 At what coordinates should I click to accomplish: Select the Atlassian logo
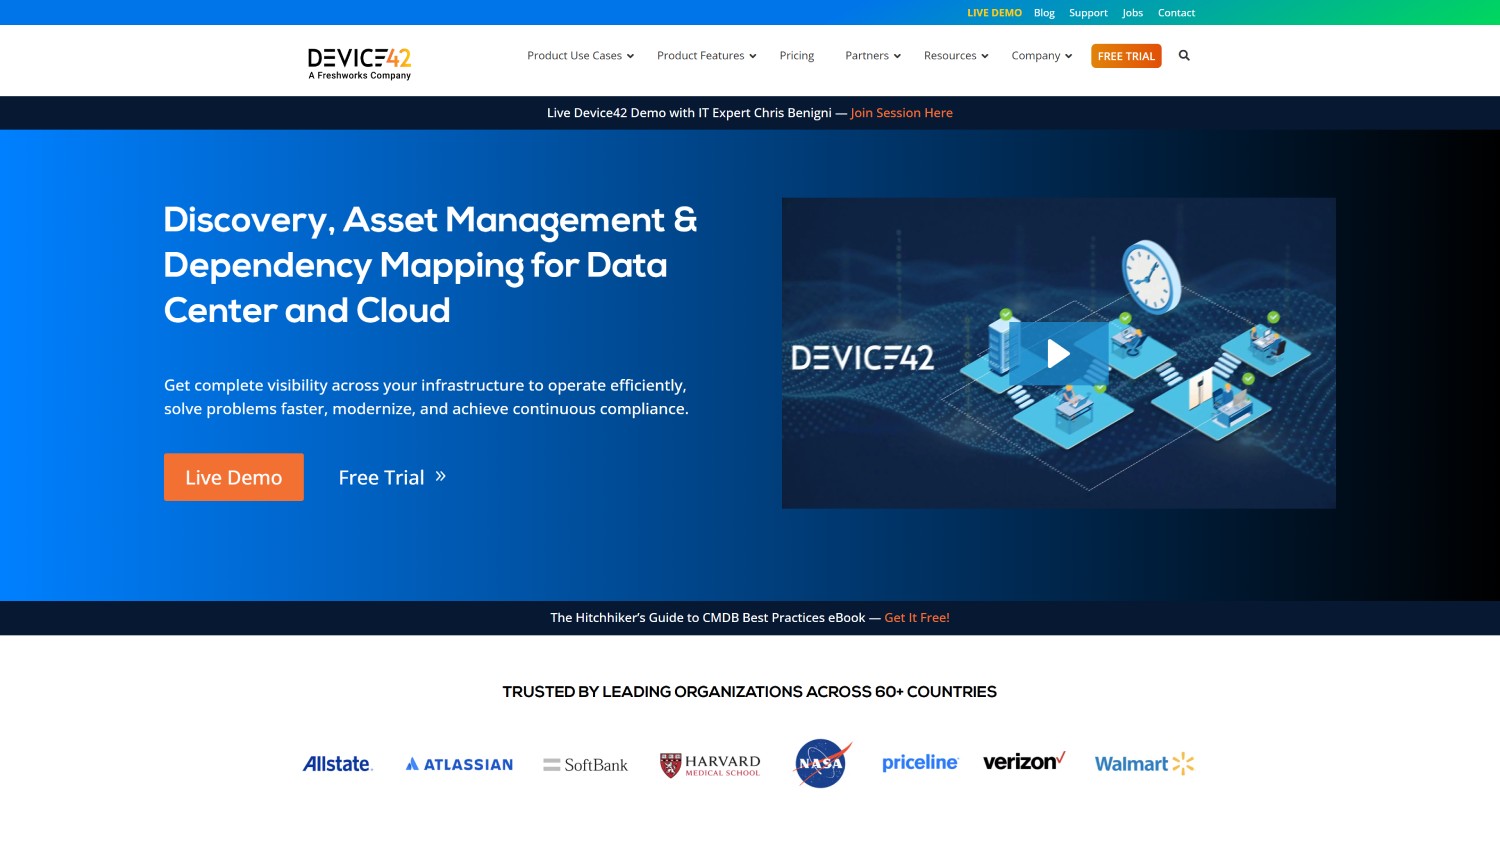point(459,763)
